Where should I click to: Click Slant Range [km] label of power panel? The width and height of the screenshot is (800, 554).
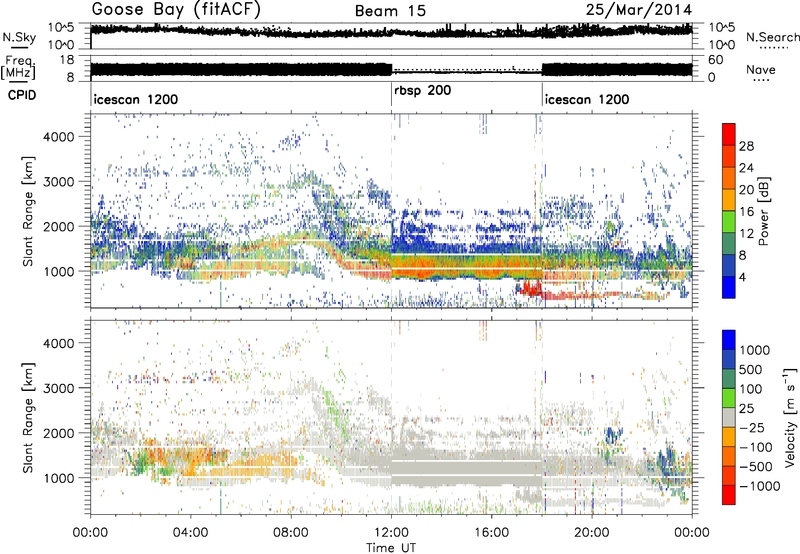[x=29, y=211]
